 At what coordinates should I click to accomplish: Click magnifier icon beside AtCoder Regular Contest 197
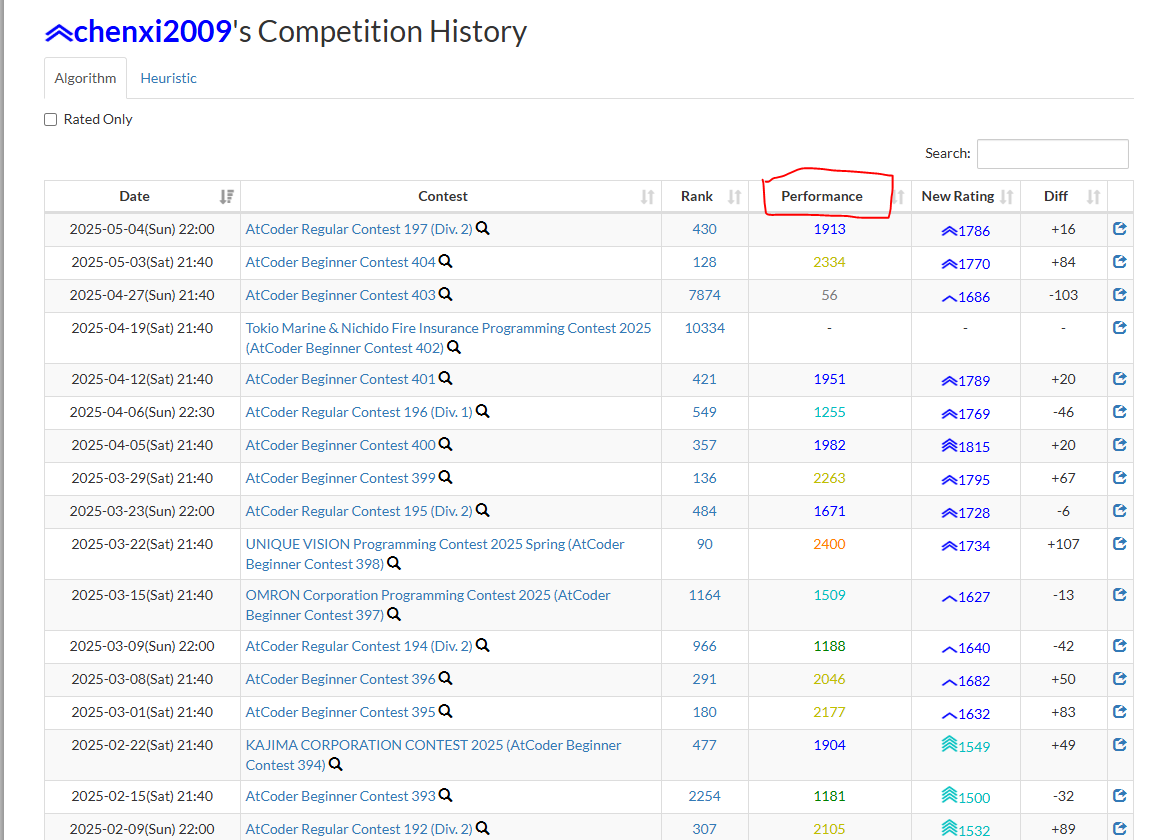482,228
